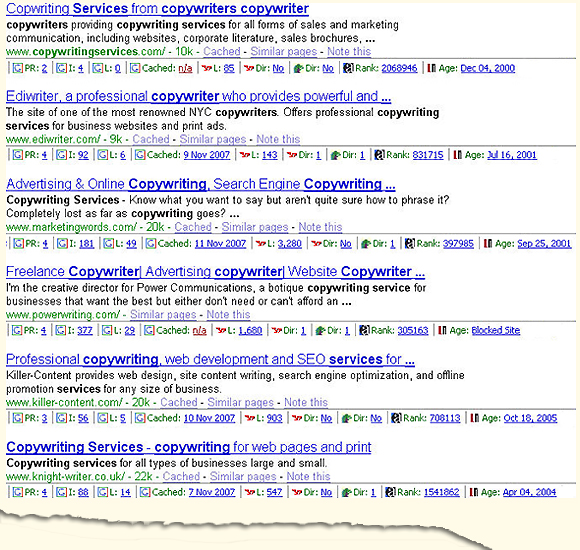Click the DMOZ Dir icon in the ediwriter.com row
The width and height of the screenshot is (580, 550).
click(x=335, y=155)
